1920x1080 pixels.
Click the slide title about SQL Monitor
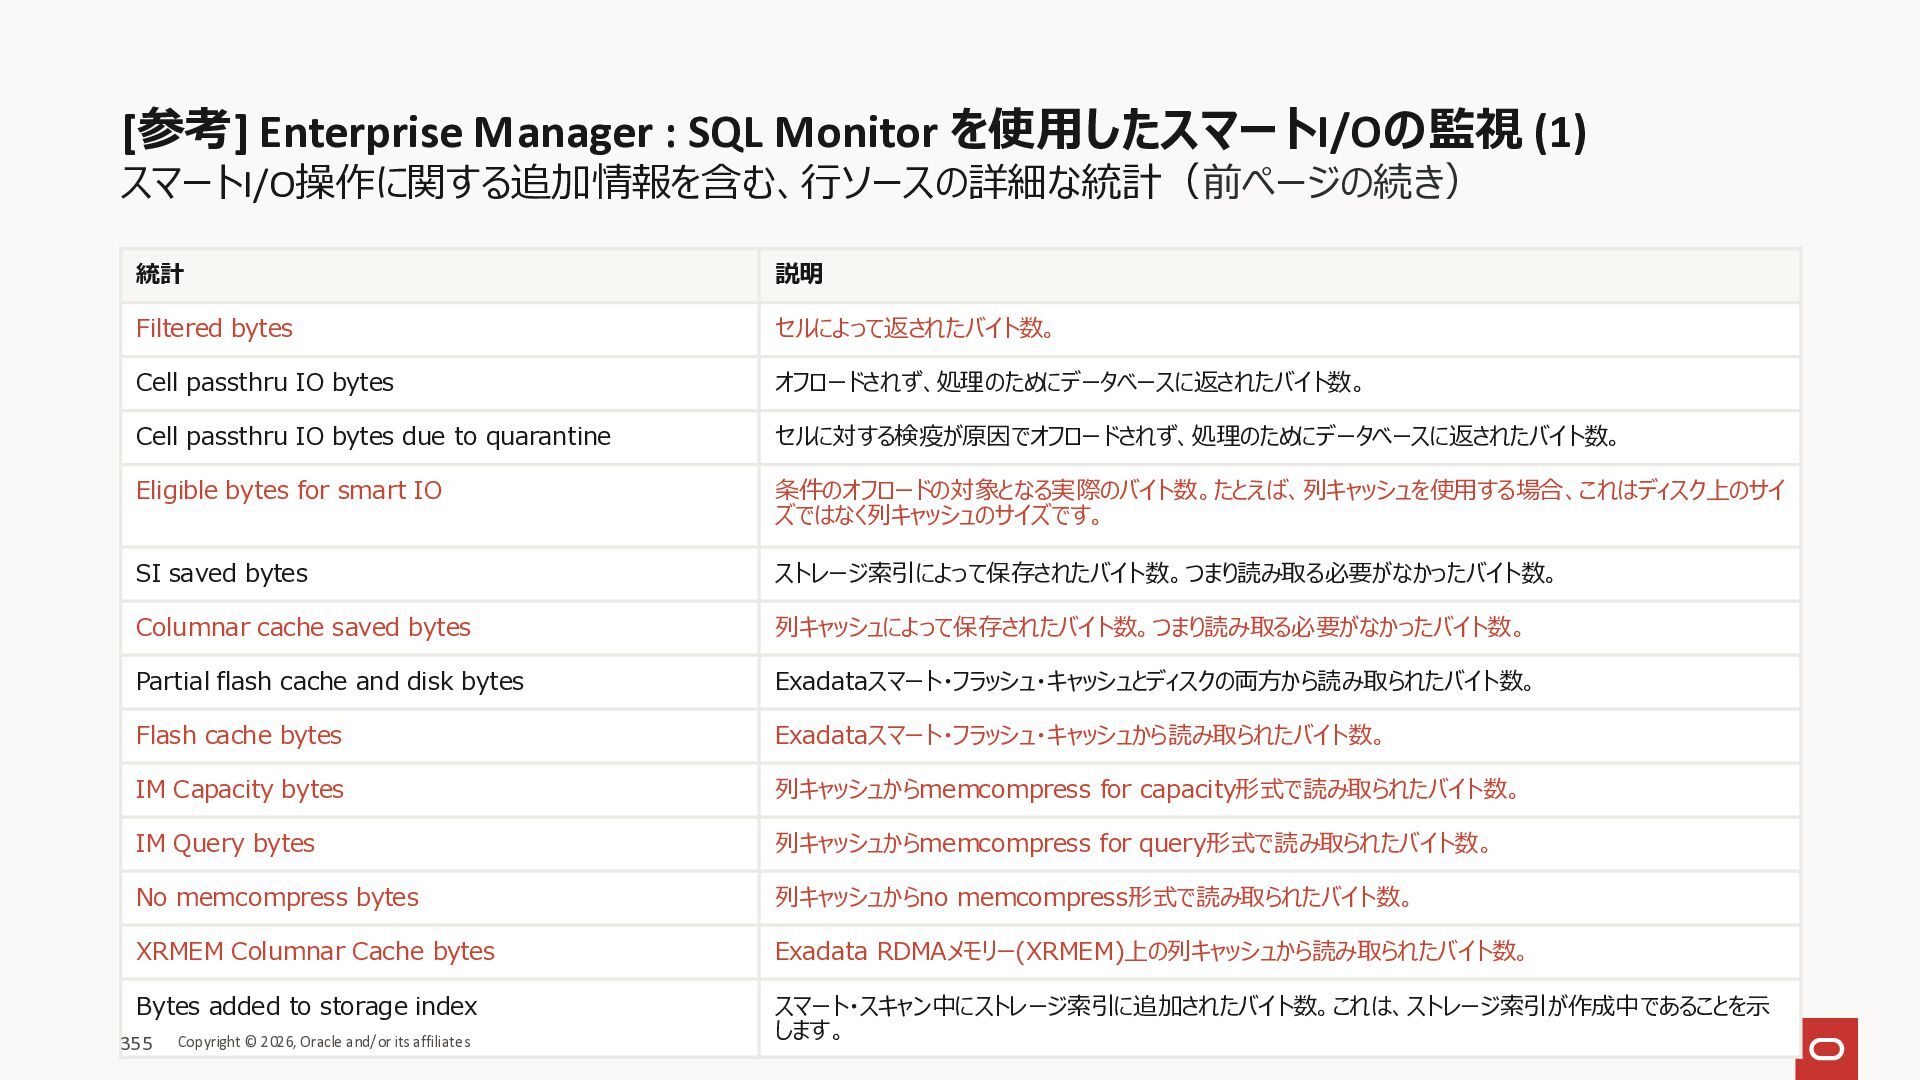click(852, 131)
